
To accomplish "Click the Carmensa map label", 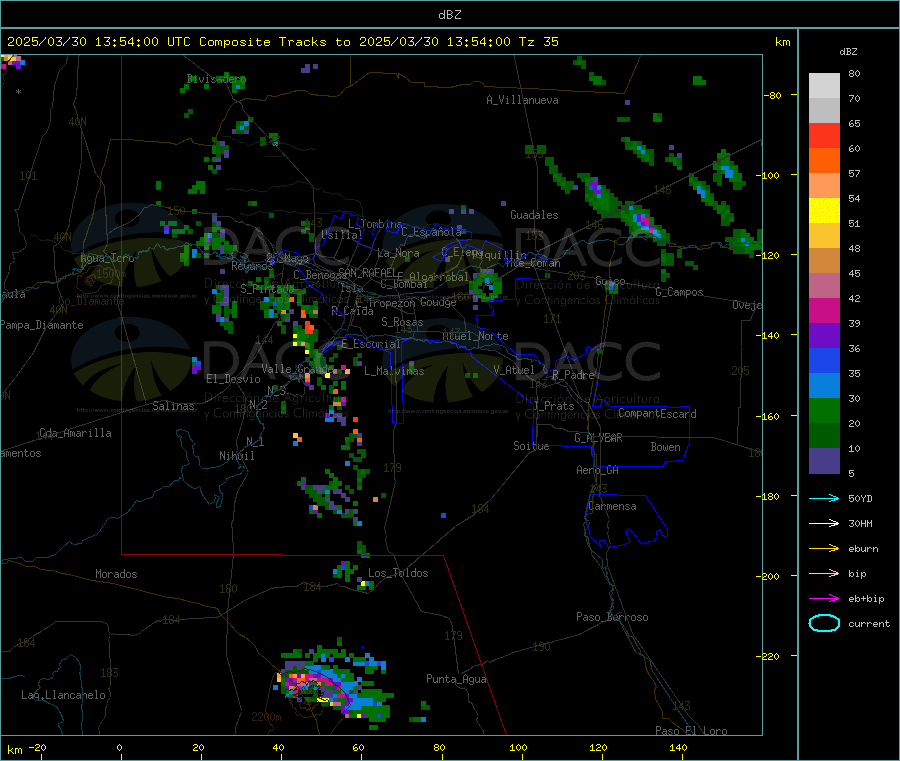I will click(612, 506).
